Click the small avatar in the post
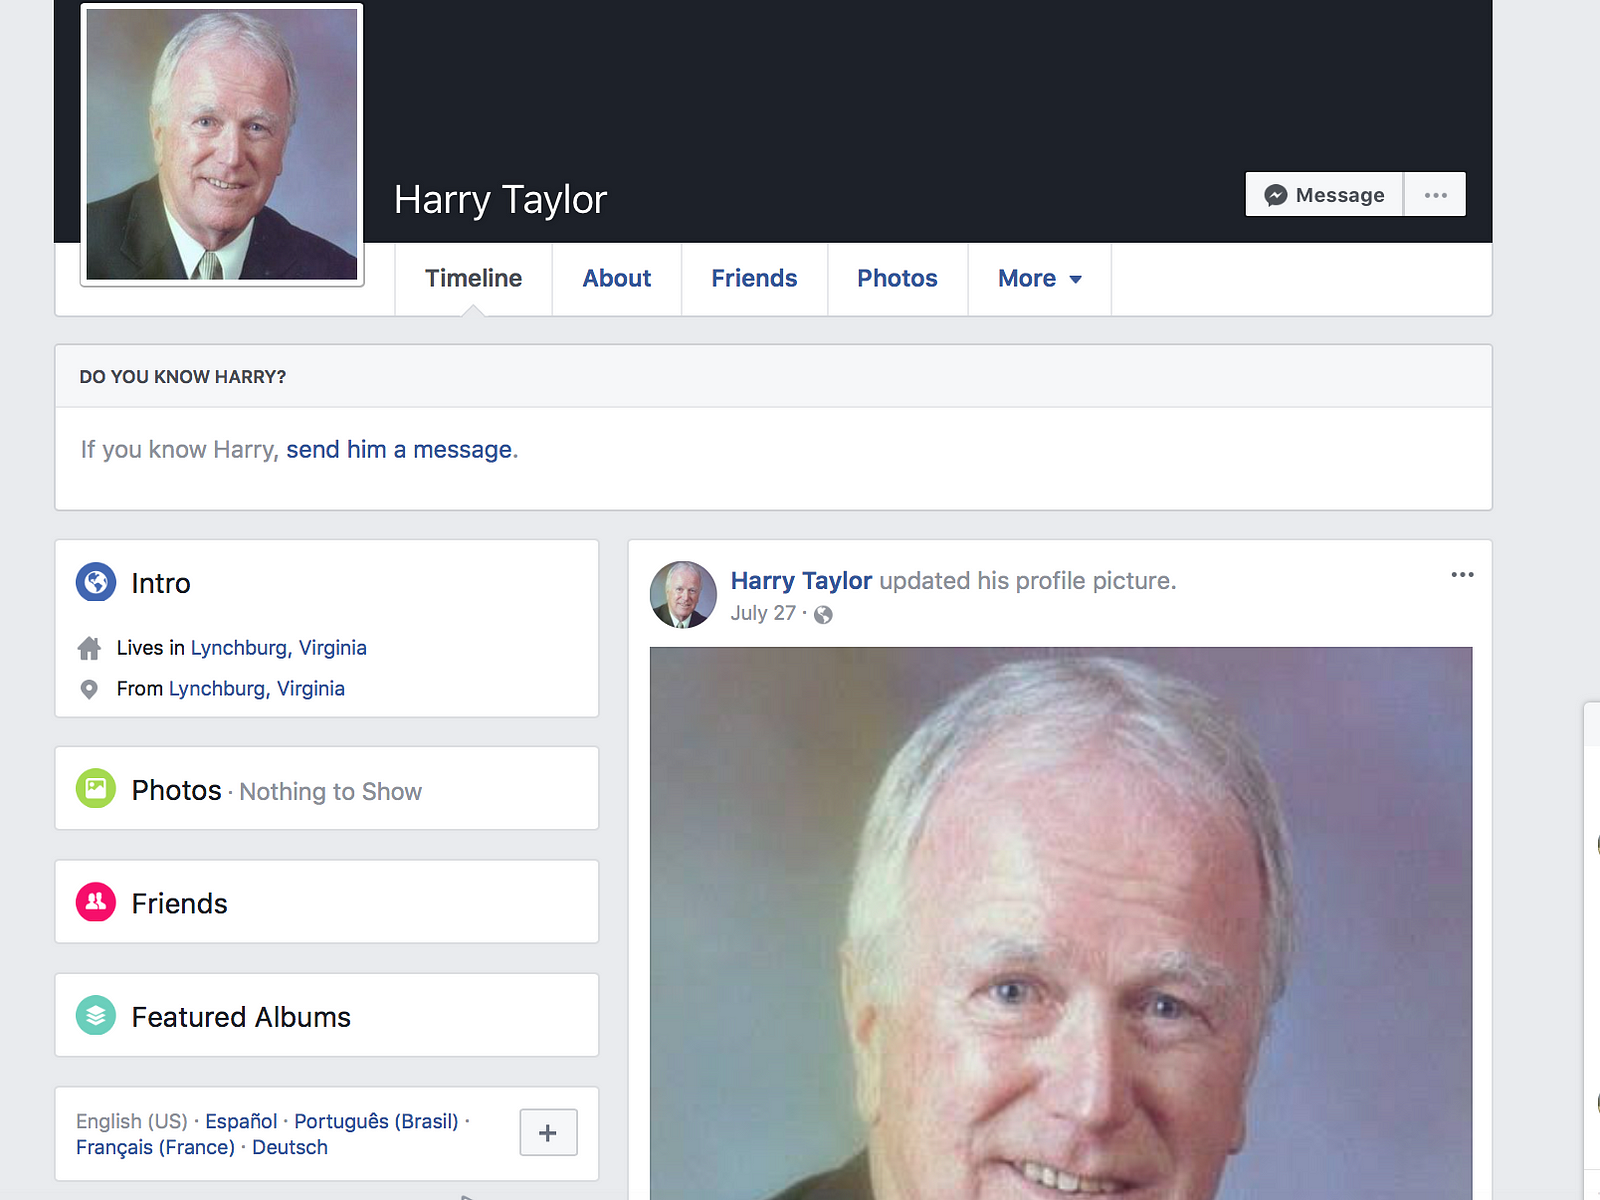The image size is (1600, 1200). click(x=683, y=594)
